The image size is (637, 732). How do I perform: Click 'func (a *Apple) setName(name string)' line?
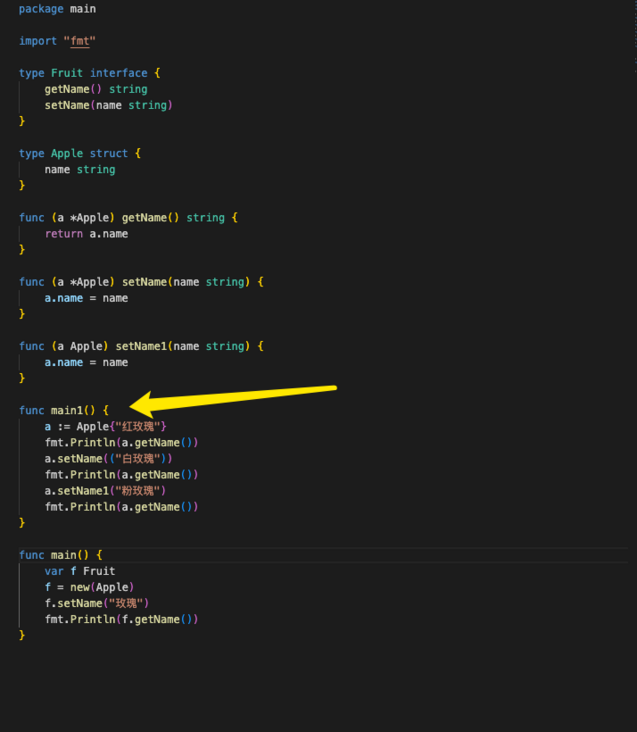coord(141,282)
